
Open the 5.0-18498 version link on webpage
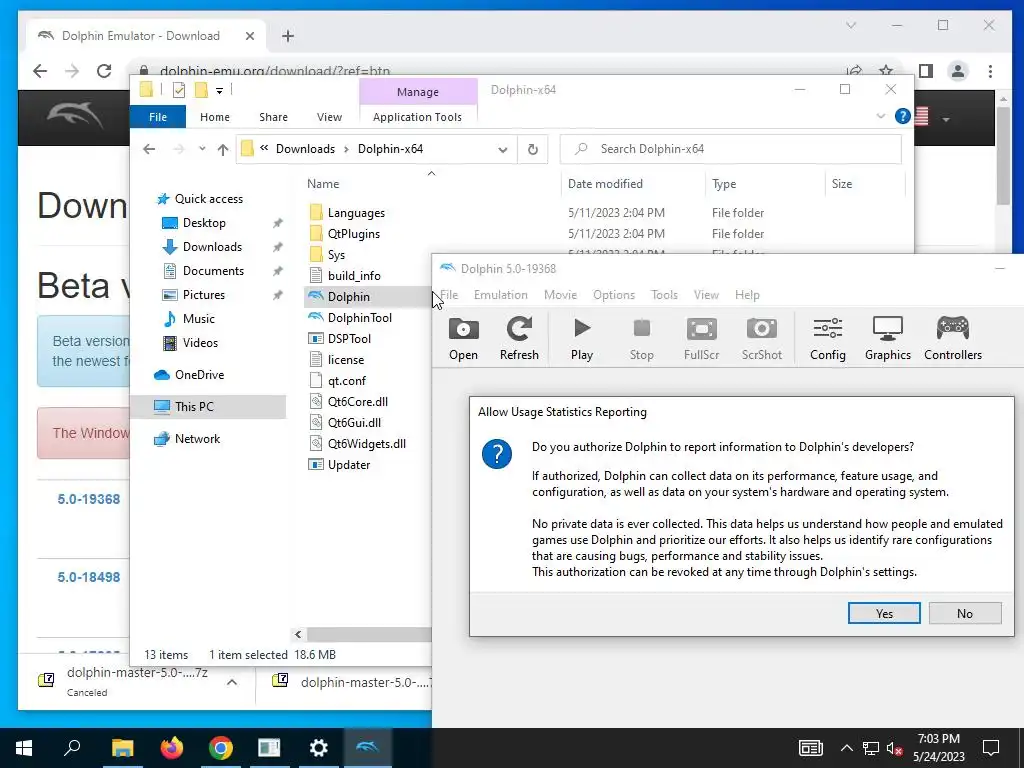[x=89, y=577]
